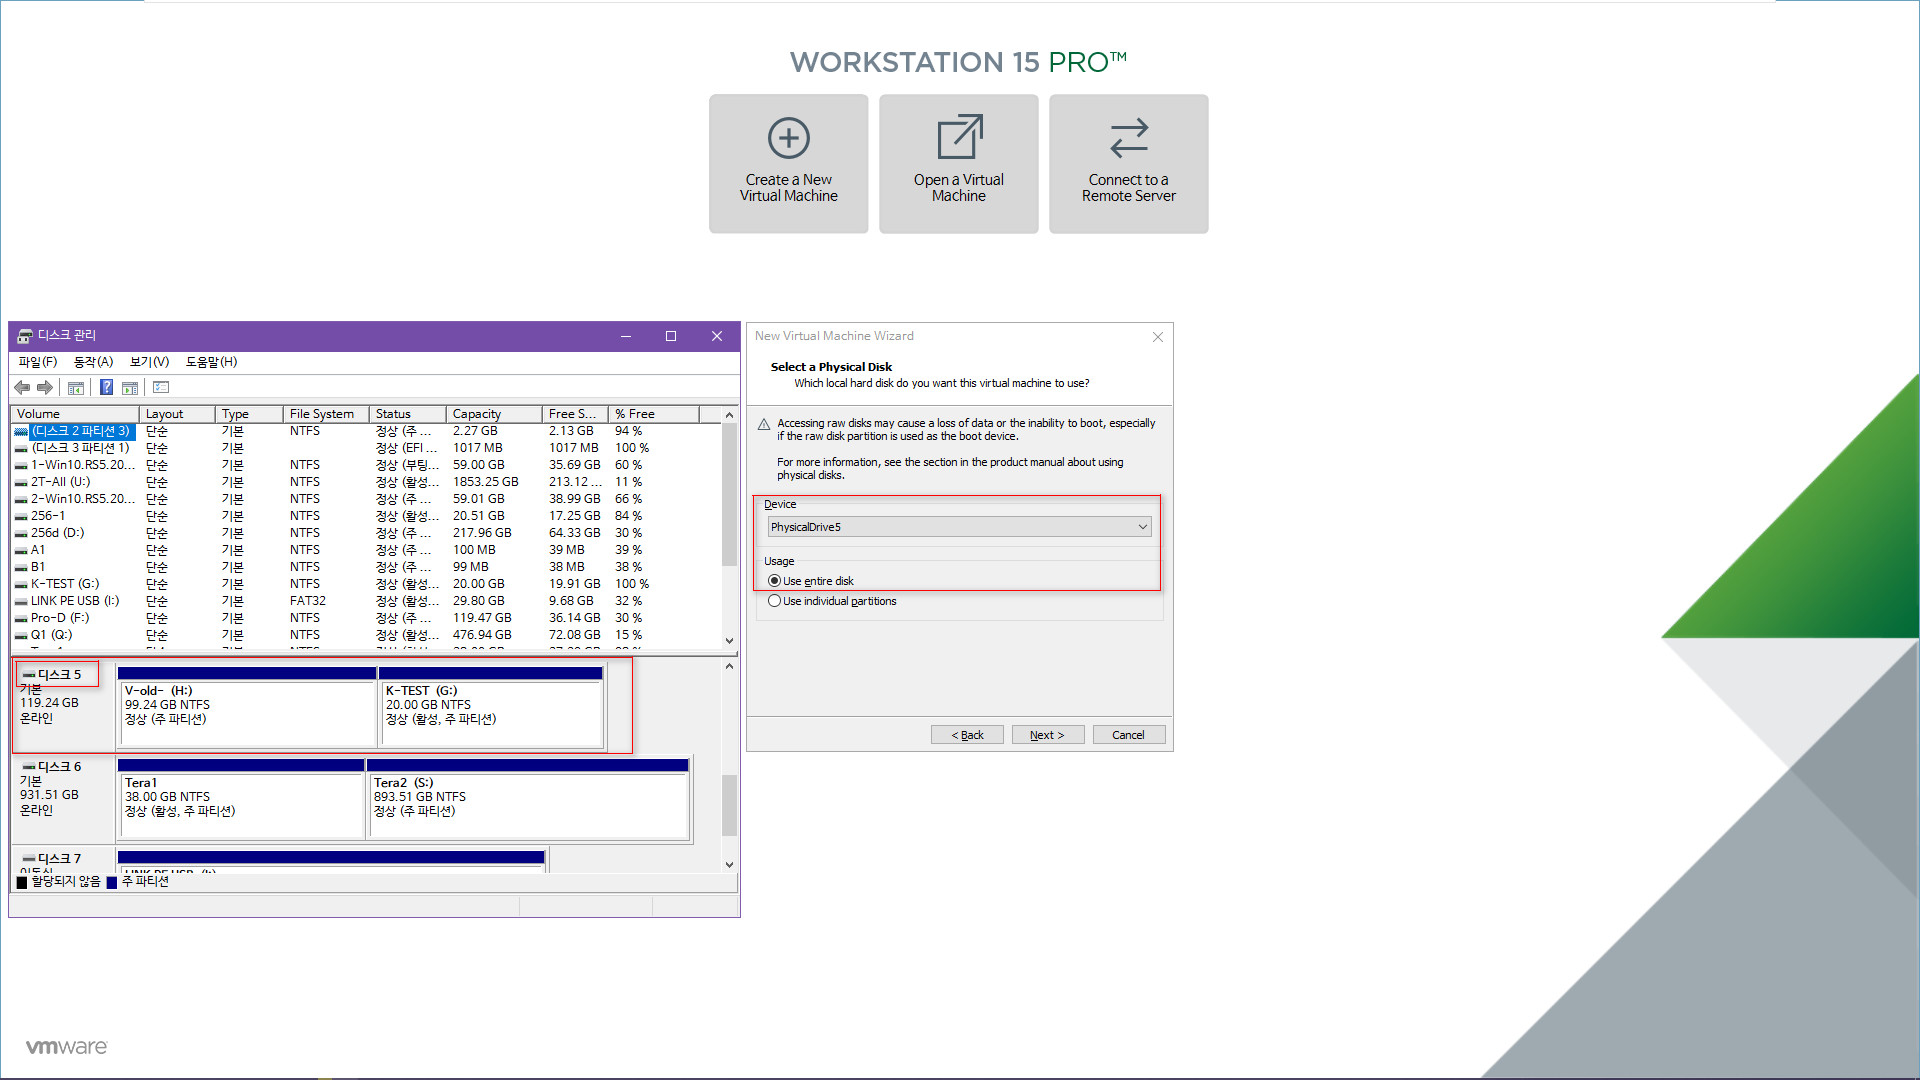Select A1 volume row
This screenshot has height=1080, width=1920.
pyautogui.click(x=365, y=550)
